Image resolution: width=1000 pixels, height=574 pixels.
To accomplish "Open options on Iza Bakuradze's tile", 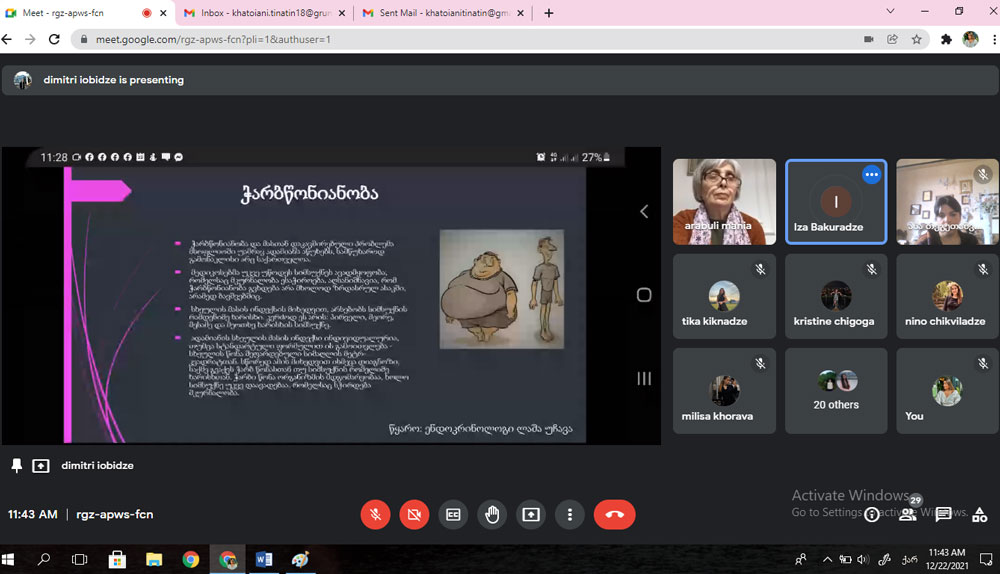I will click(x=871, y=174).
